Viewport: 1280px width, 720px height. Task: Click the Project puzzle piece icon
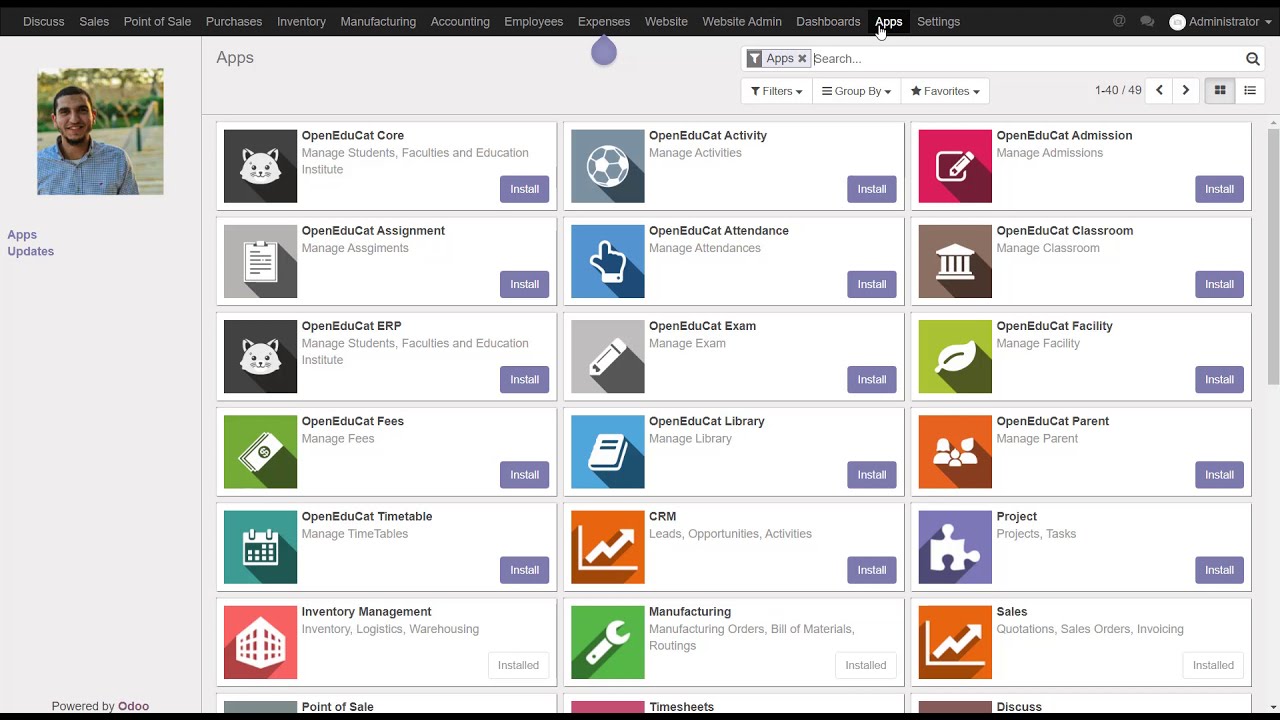955,547
